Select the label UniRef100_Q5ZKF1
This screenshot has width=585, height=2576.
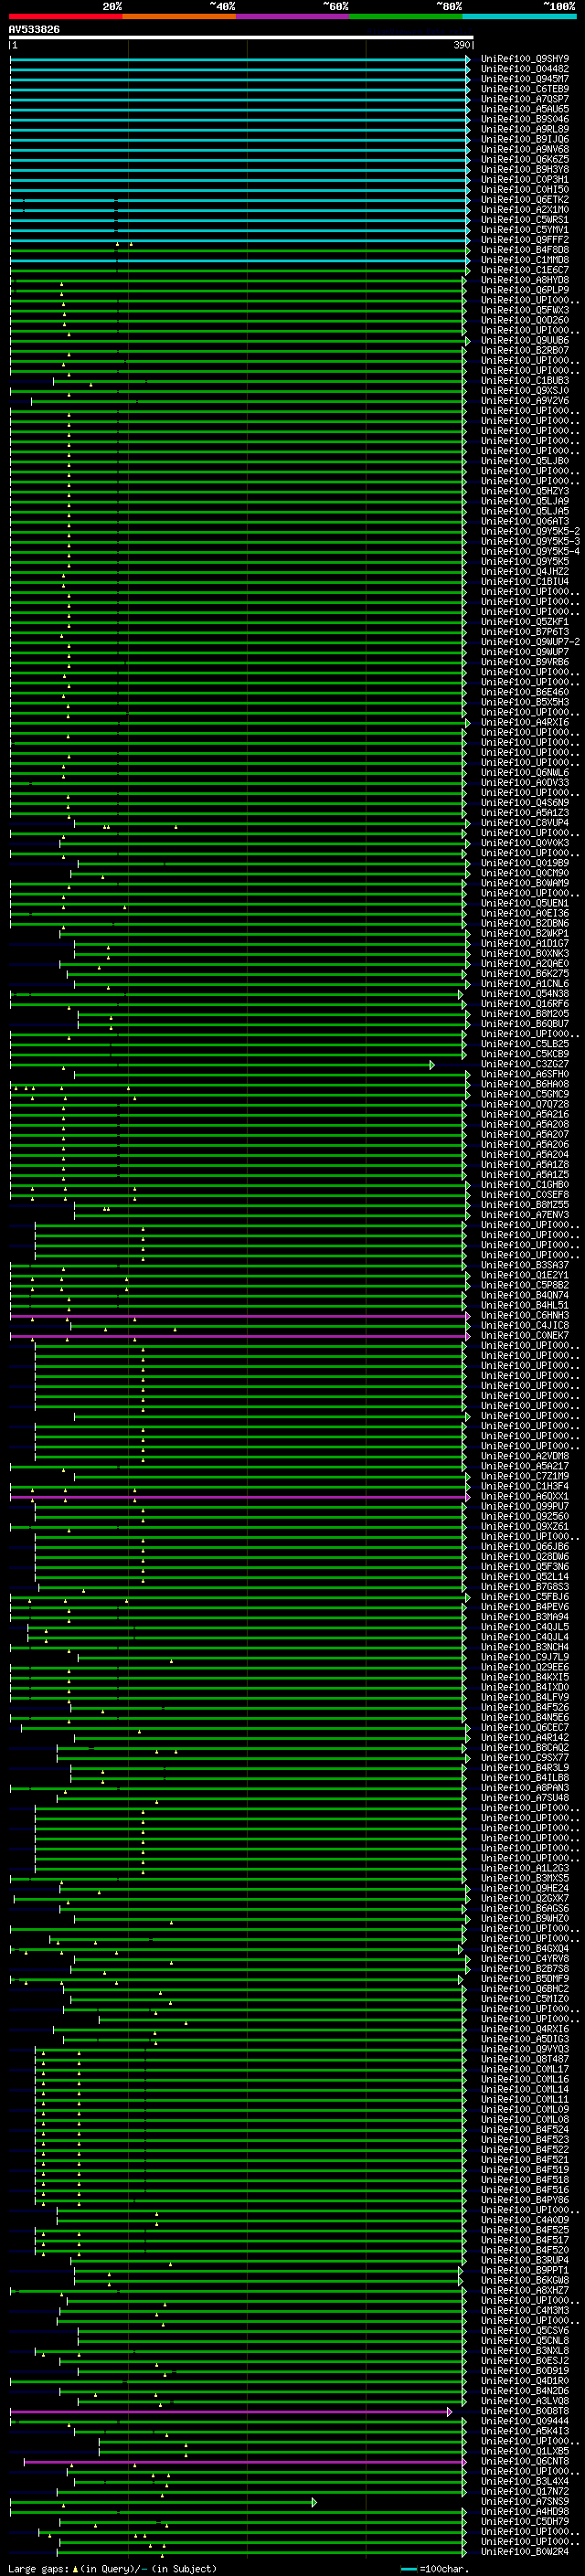(x=525, y=621)
